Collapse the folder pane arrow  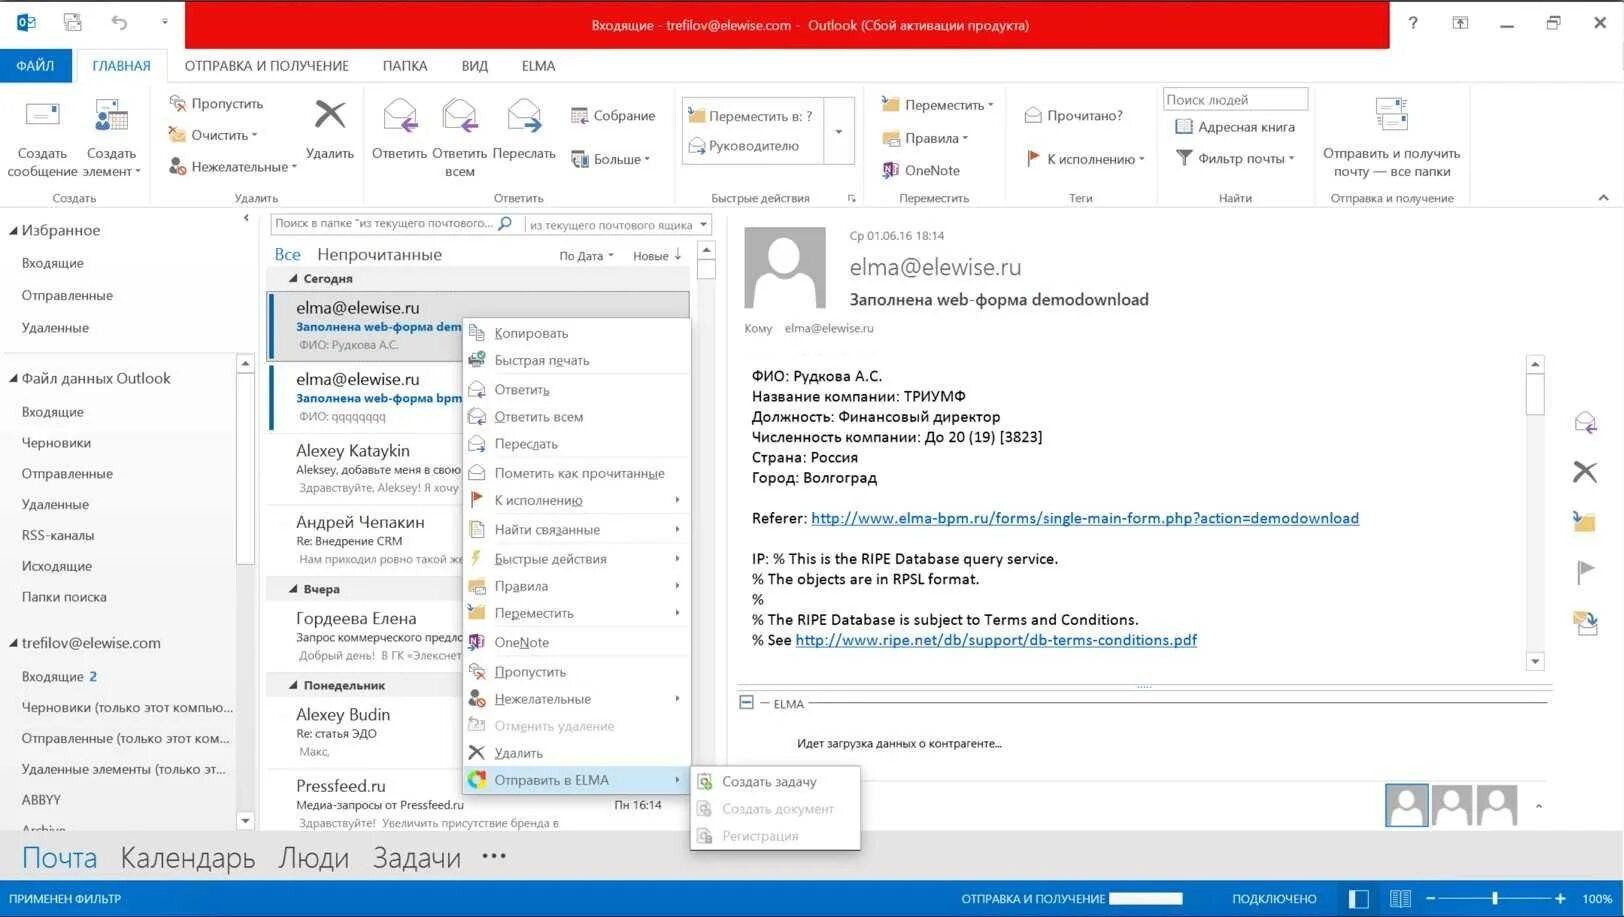246,218
